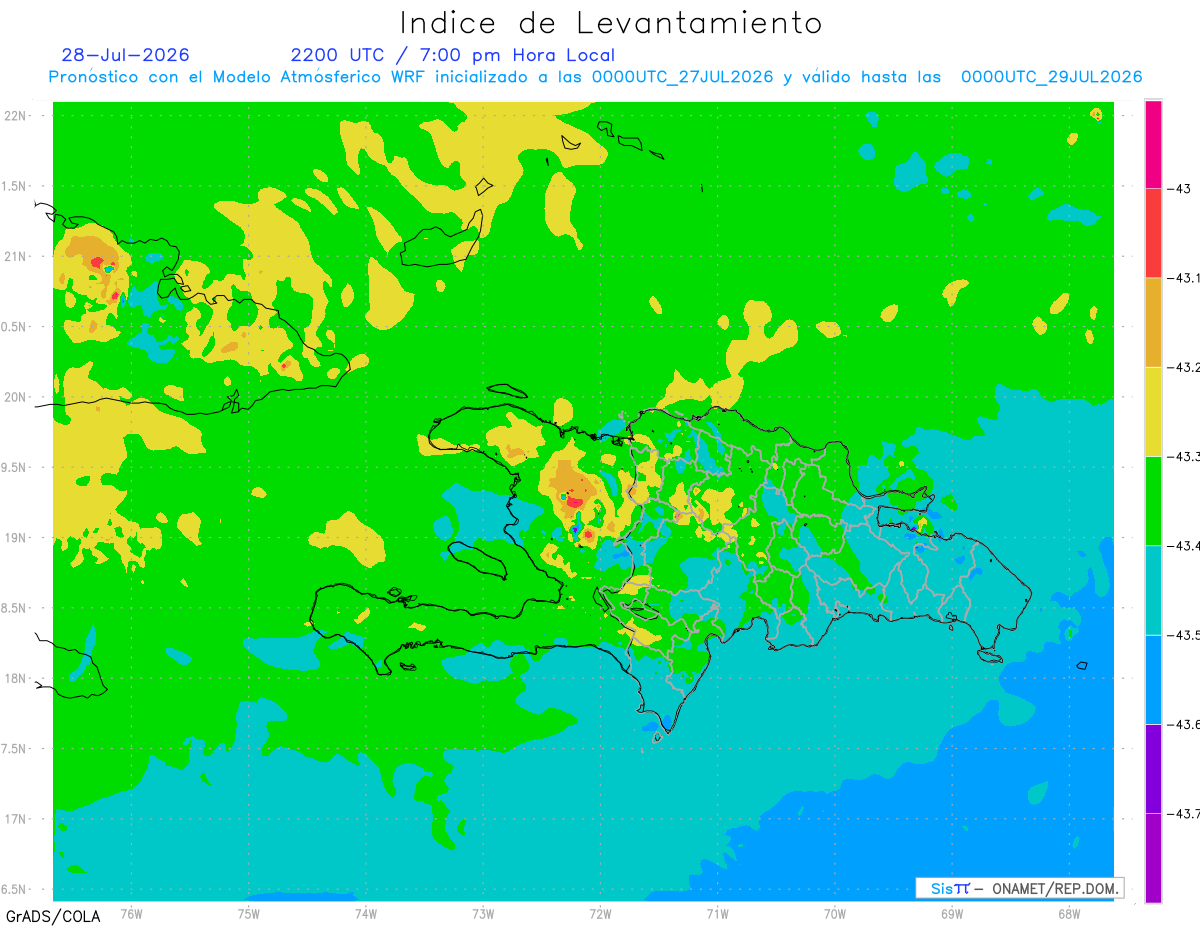Select the date '28-Jul-2026'

(125, 55)
